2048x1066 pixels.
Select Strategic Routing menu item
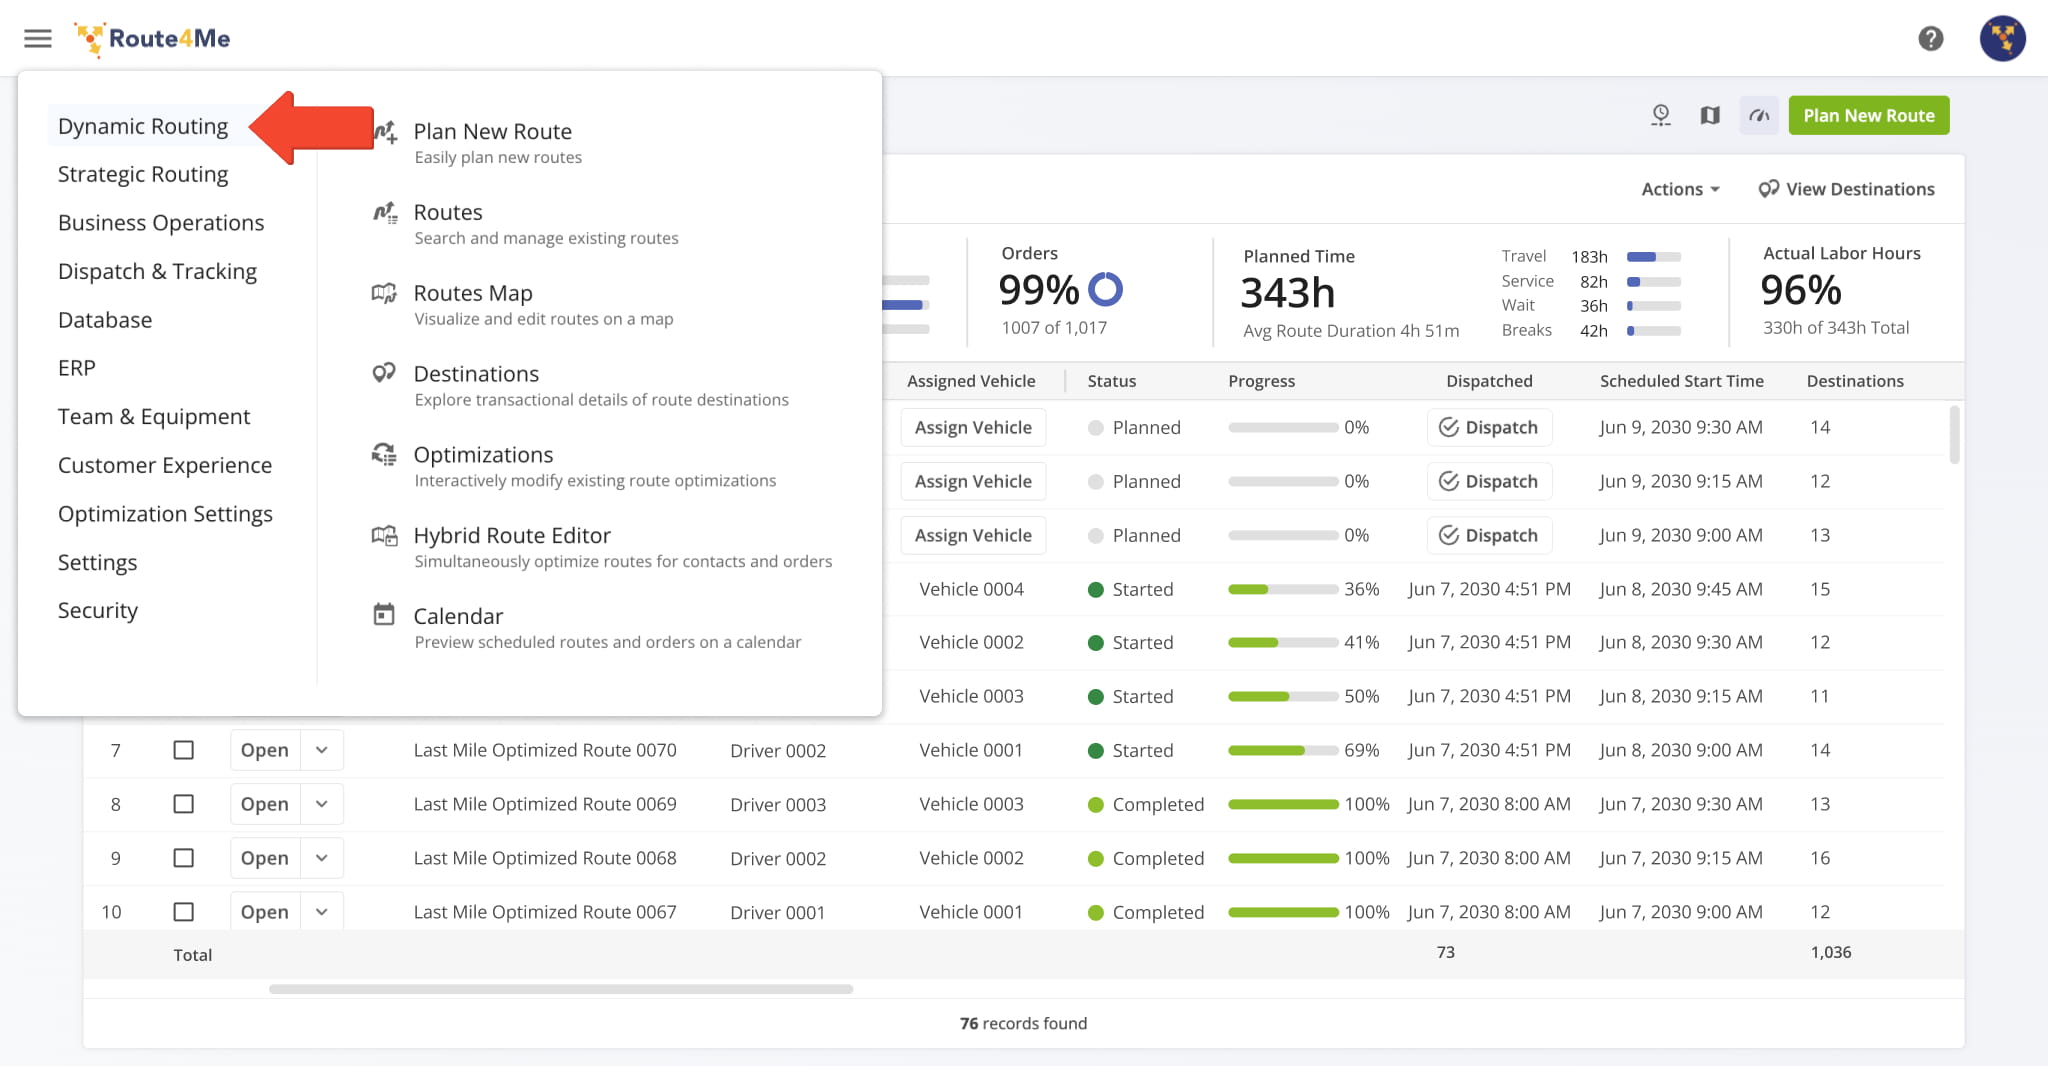pyautogui.click(x=143, y=174)
